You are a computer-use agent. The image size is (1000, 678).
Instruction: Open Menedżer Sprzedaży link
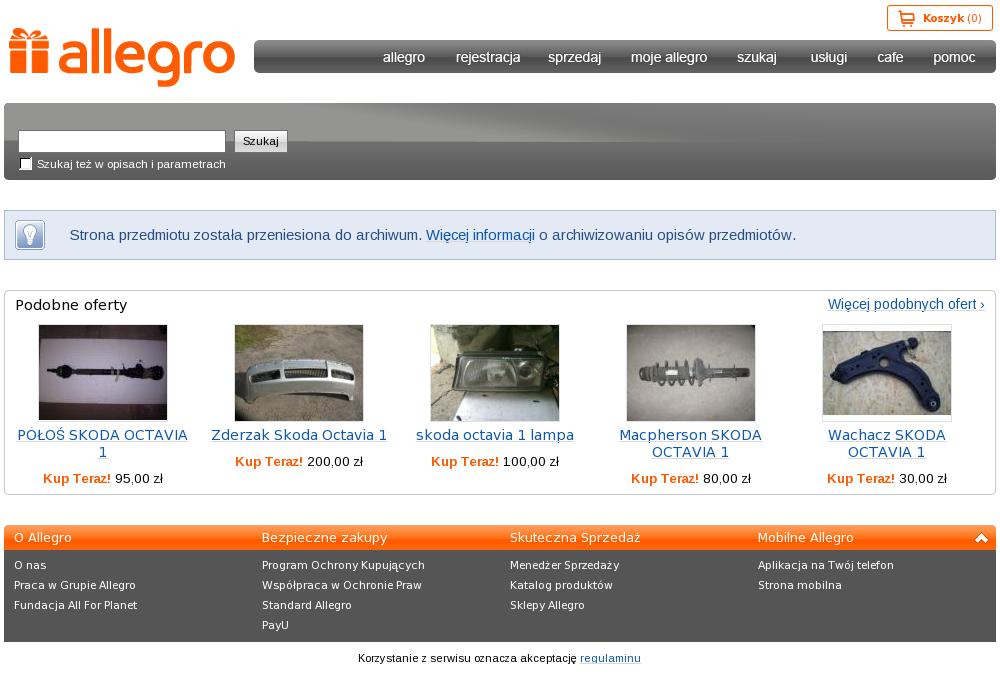pyautogui.click(x=564, y=565)
